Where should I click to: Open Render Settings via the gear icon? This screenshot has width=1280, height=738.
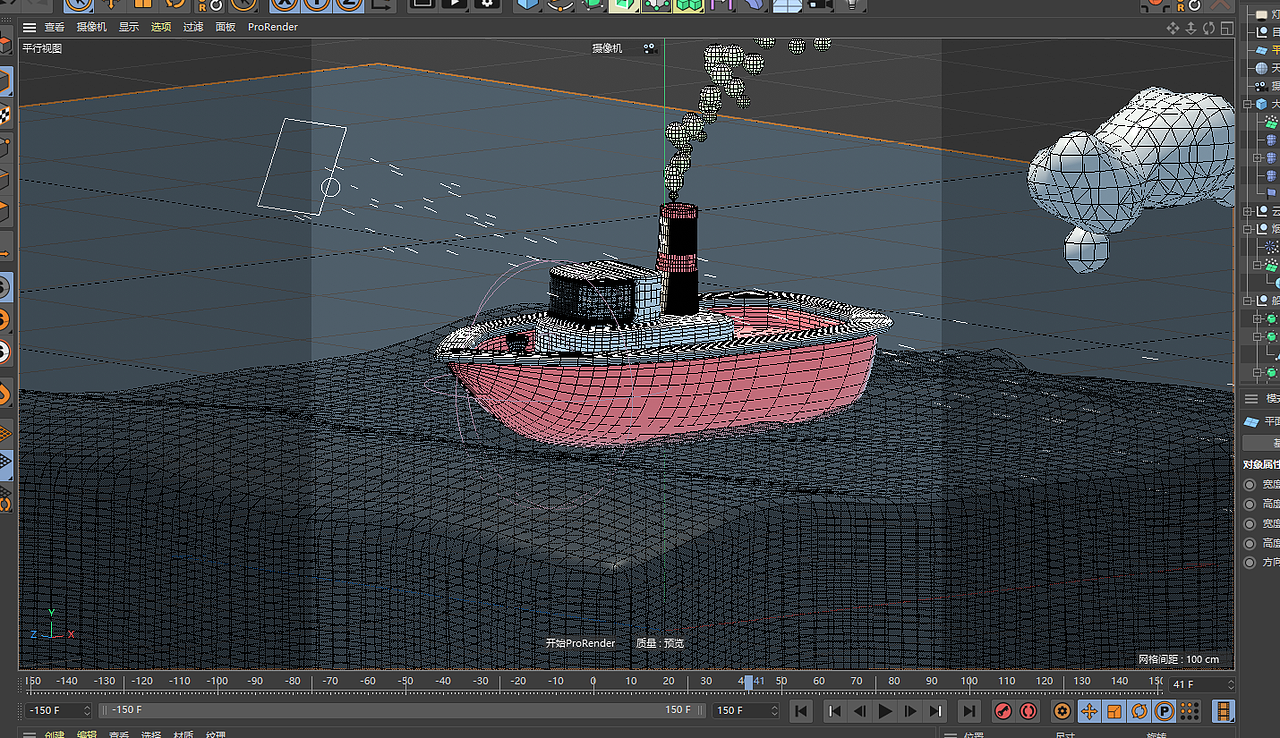(488, 7)
